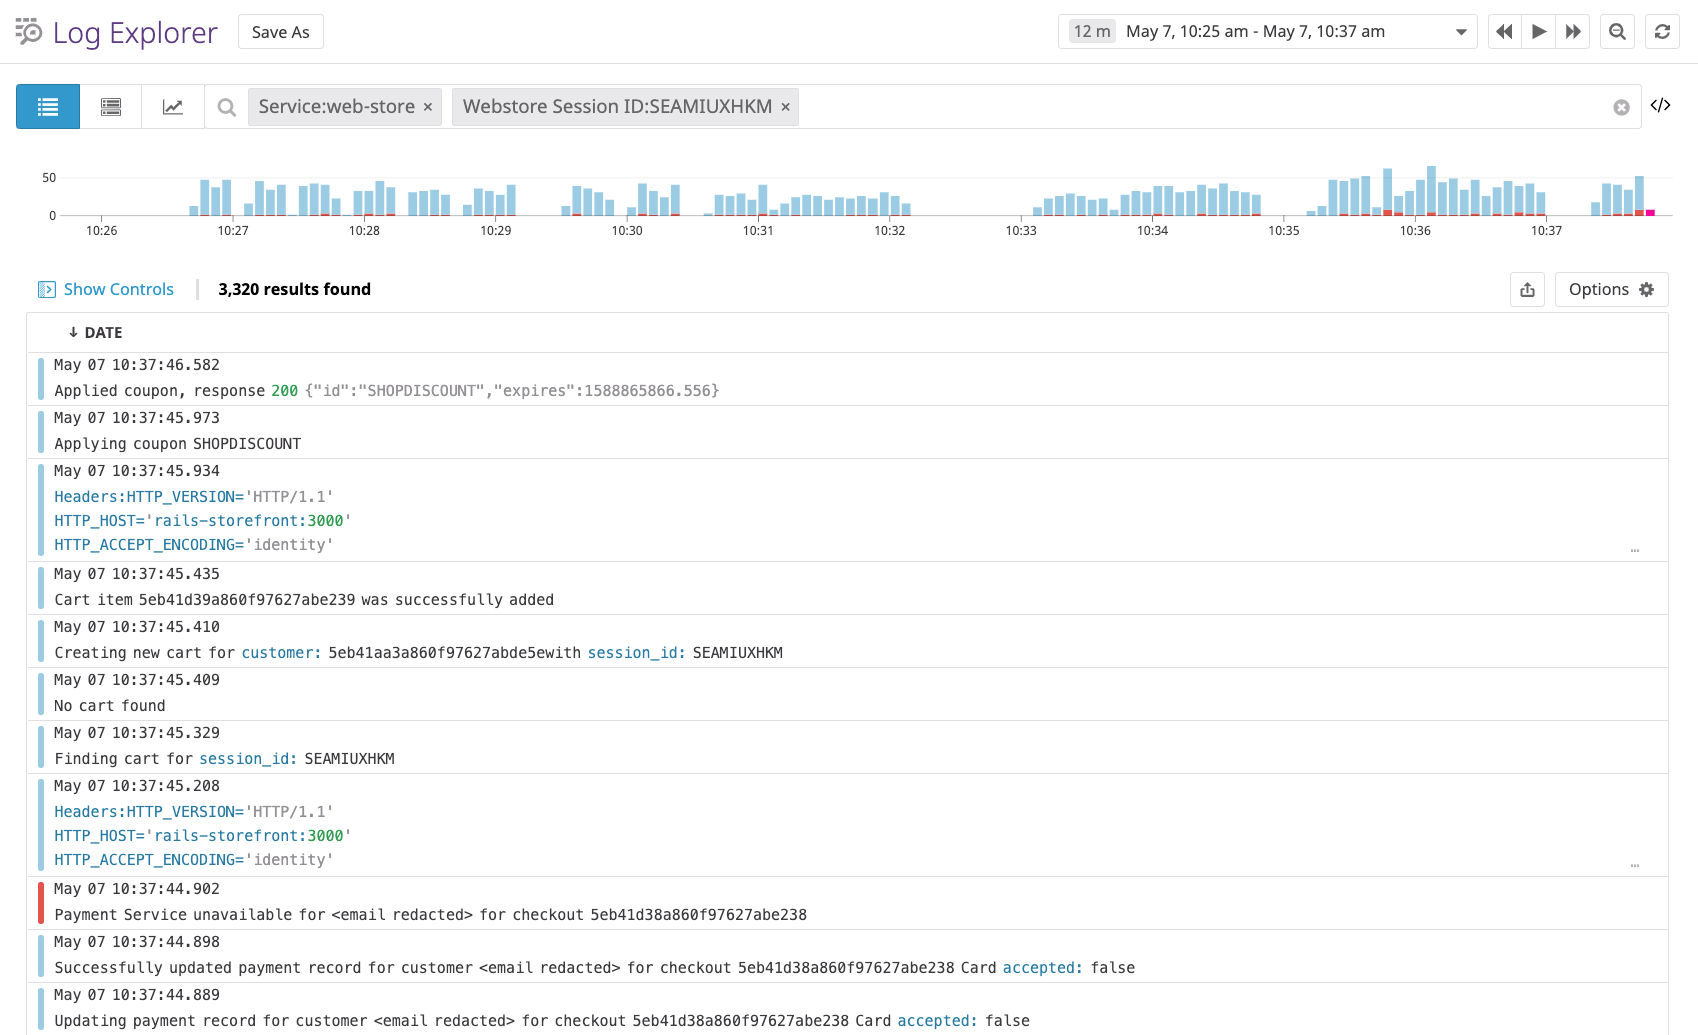Remove the Webstore Session ID filter
Image resolution: width=1698 pixels, height=1035 pixels.
(785, 106)
